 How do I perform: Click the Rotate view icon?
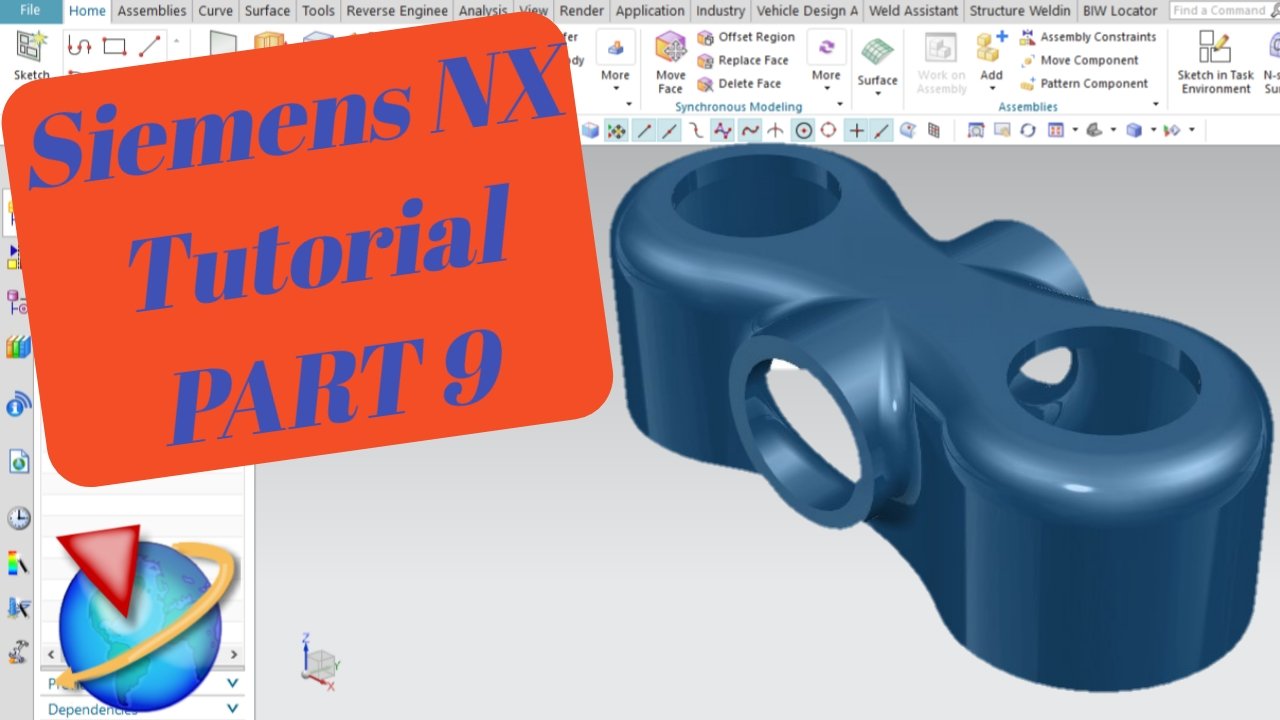[x=1028, y=130]
